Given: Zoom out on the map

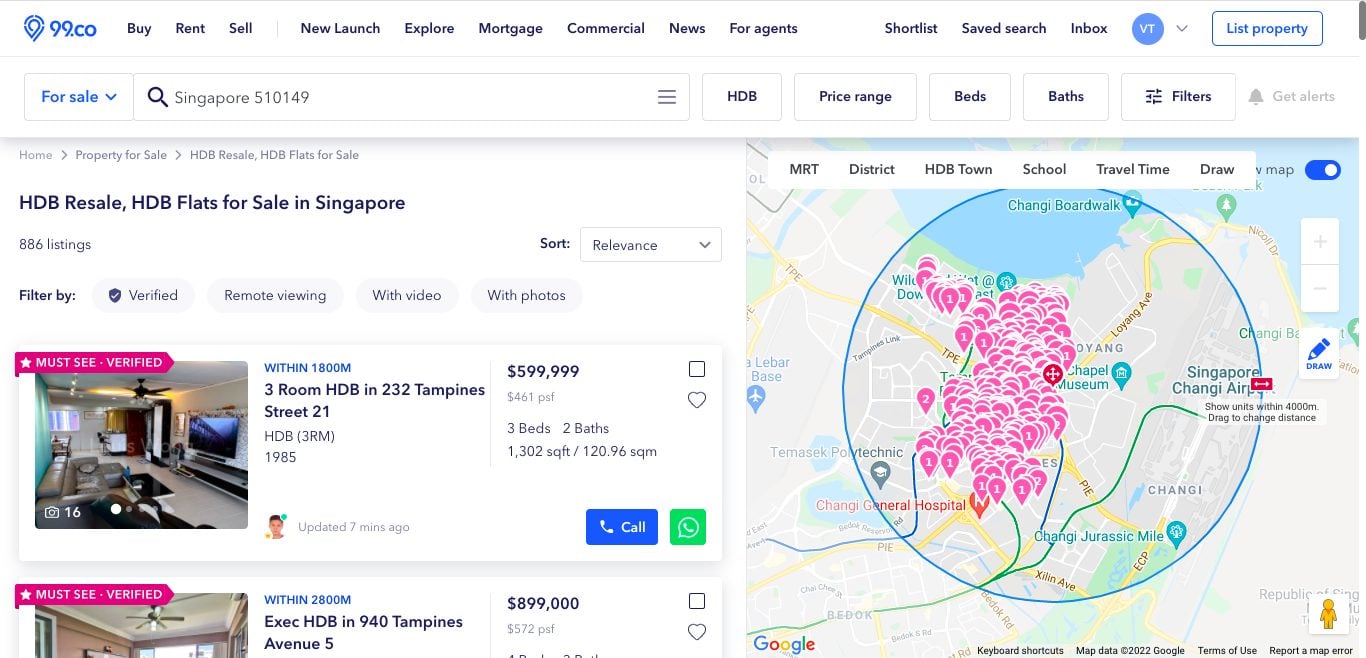Looking at the screenshot, I should click(1320, 289).
